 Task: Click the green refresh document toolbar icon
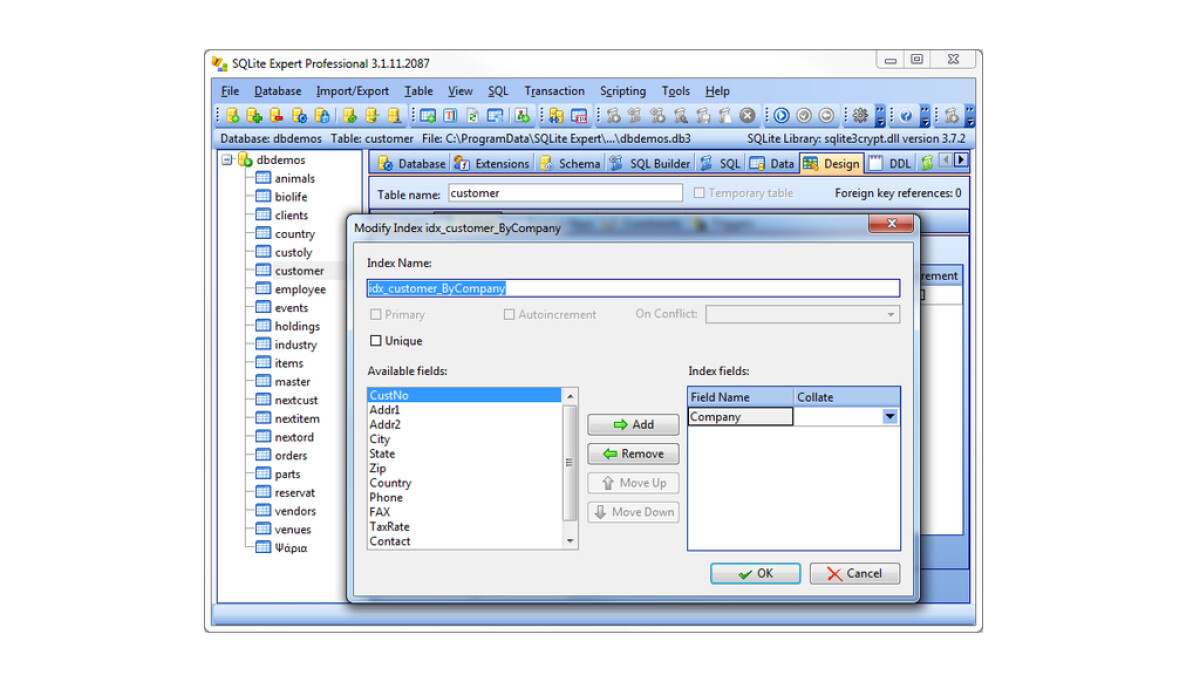click(474, 115)
